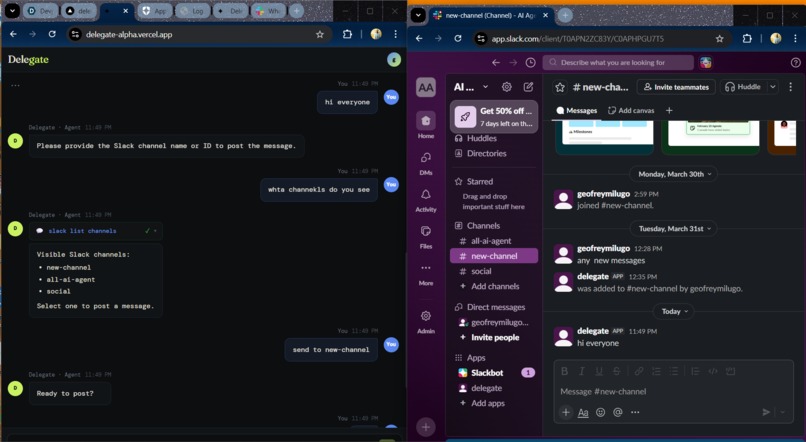Star the #new-channel channel
806x442 pixels.
click(560, 87)
